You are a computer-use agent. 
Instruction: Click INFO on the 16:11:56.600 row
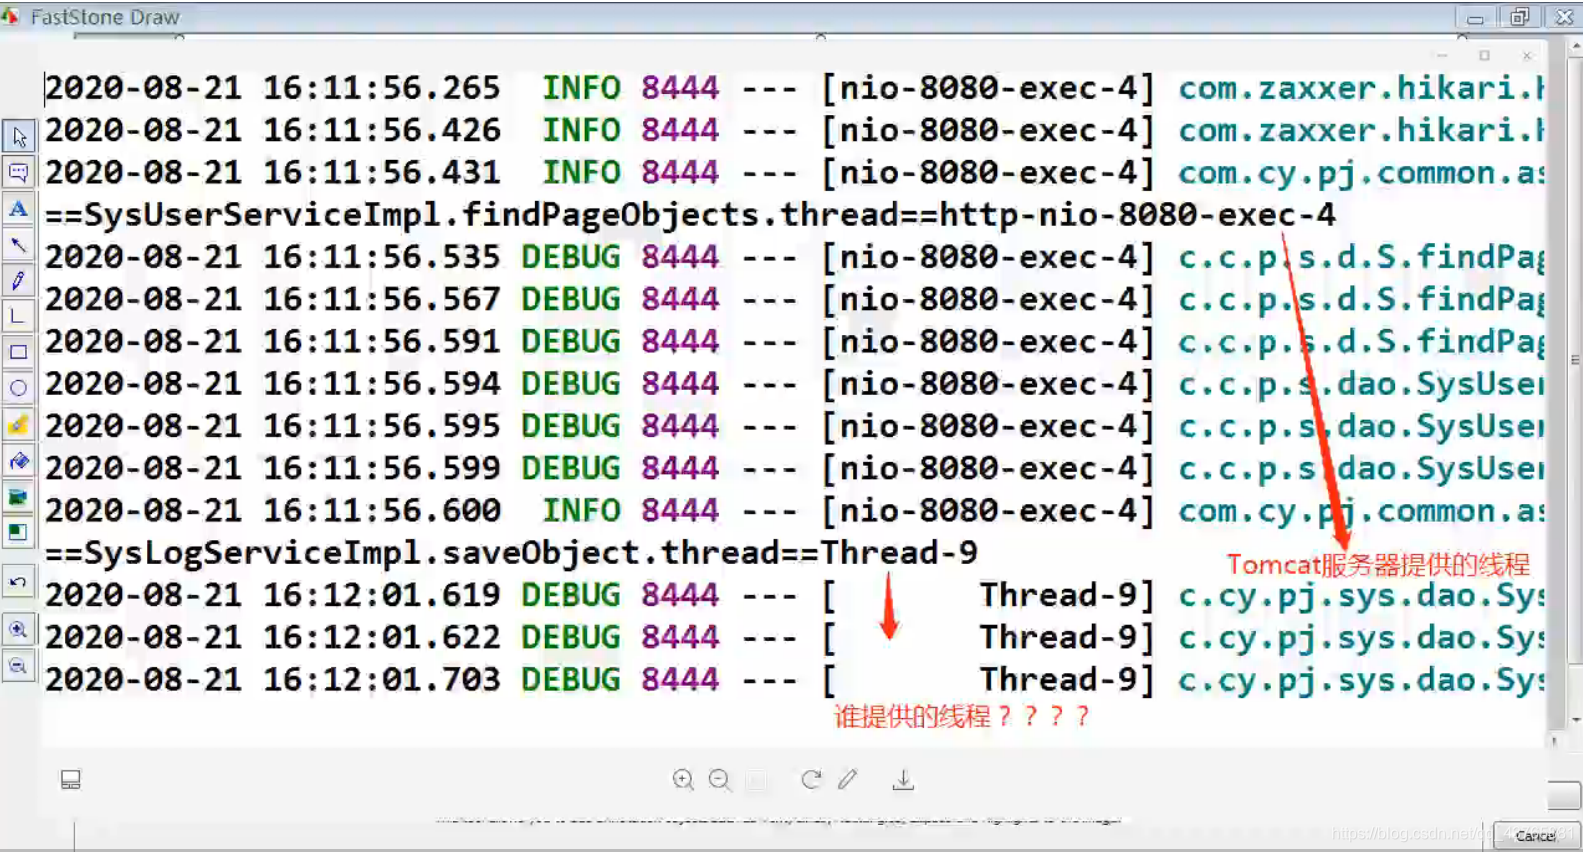point(581,511)
